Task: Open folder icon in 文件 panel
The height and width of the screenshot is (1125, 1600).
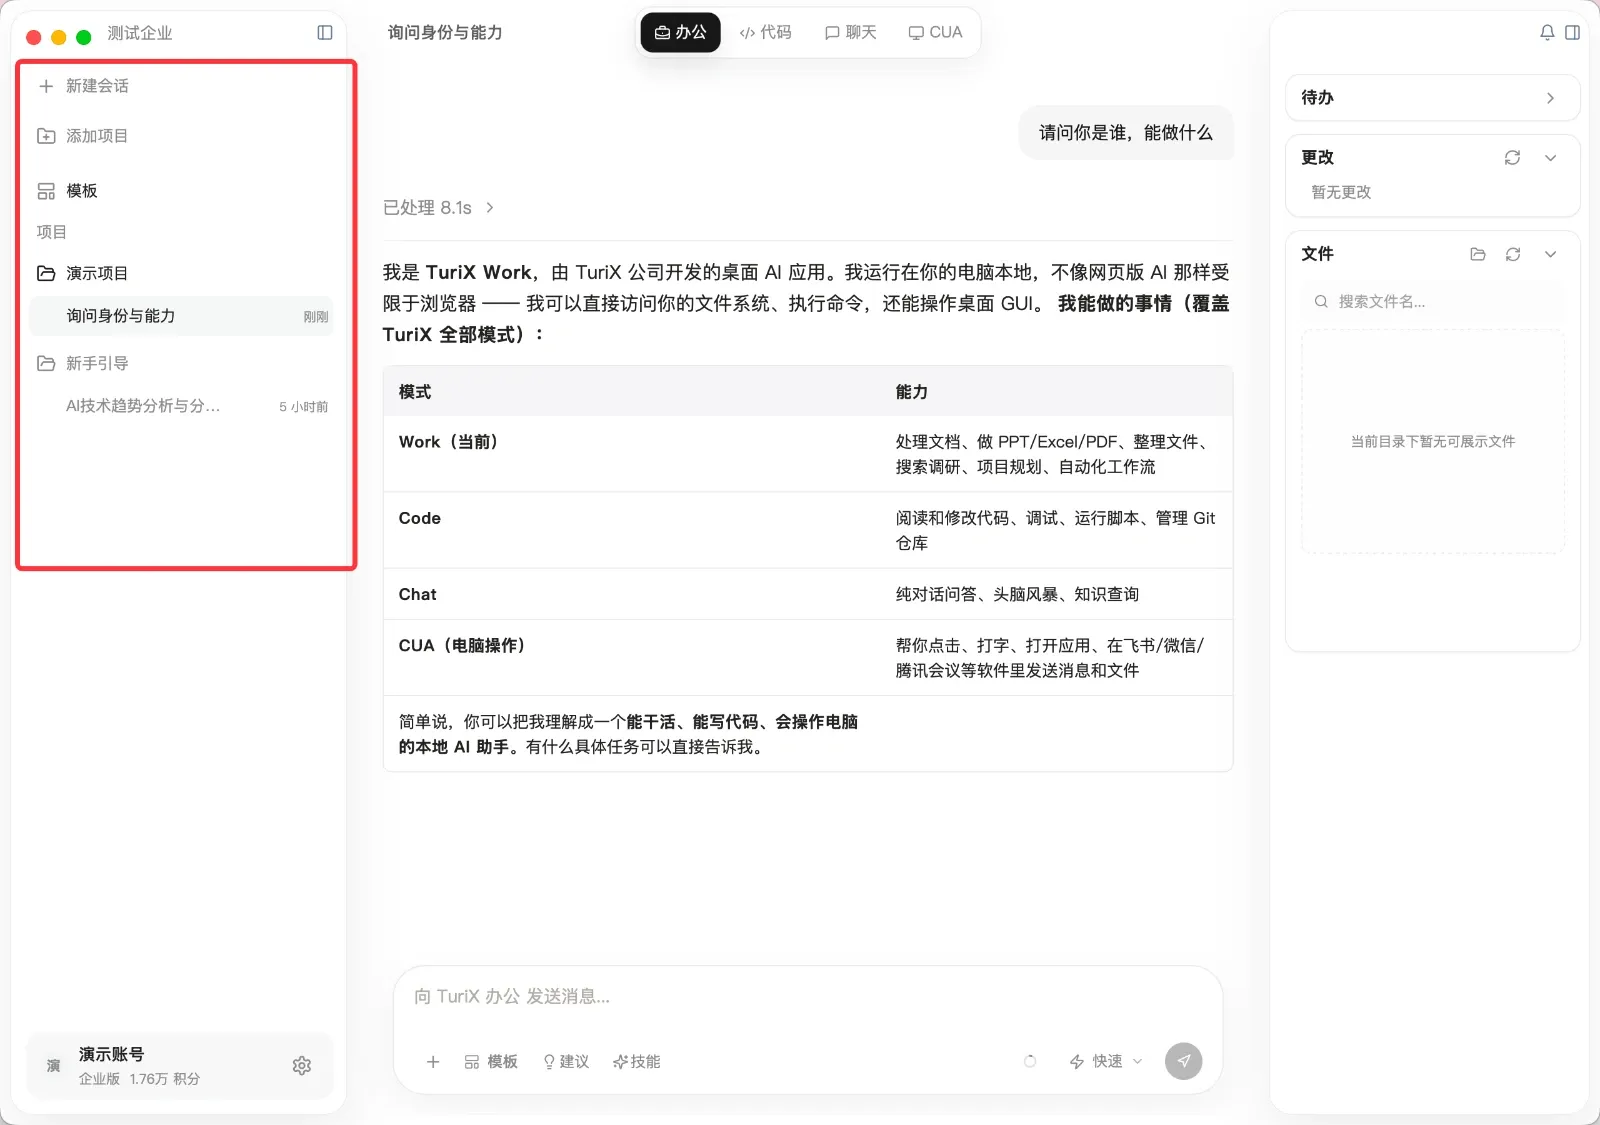Action: [x=1478, y=254]
